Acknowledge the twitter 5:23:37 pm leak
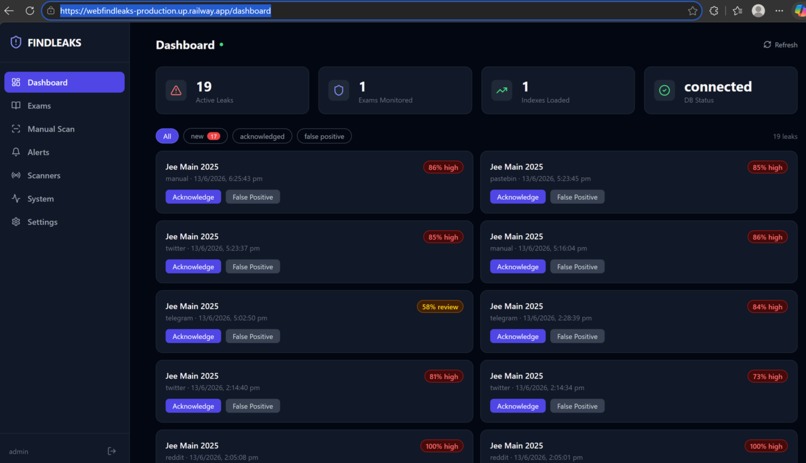Image resolution: width=806 pixels, height=463 pixels. tap(193, 267)
